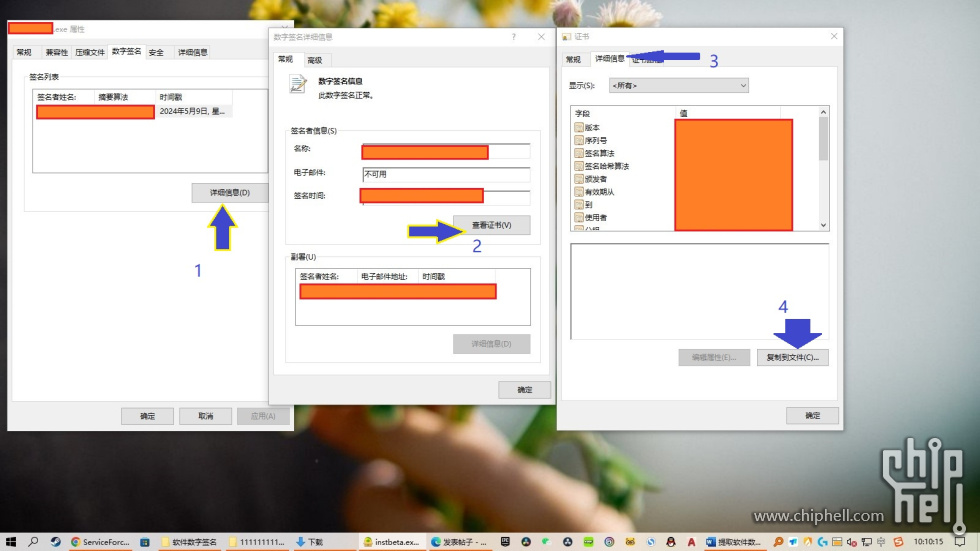Select the 签名算法 field row icon

click(x=579, y=153)
